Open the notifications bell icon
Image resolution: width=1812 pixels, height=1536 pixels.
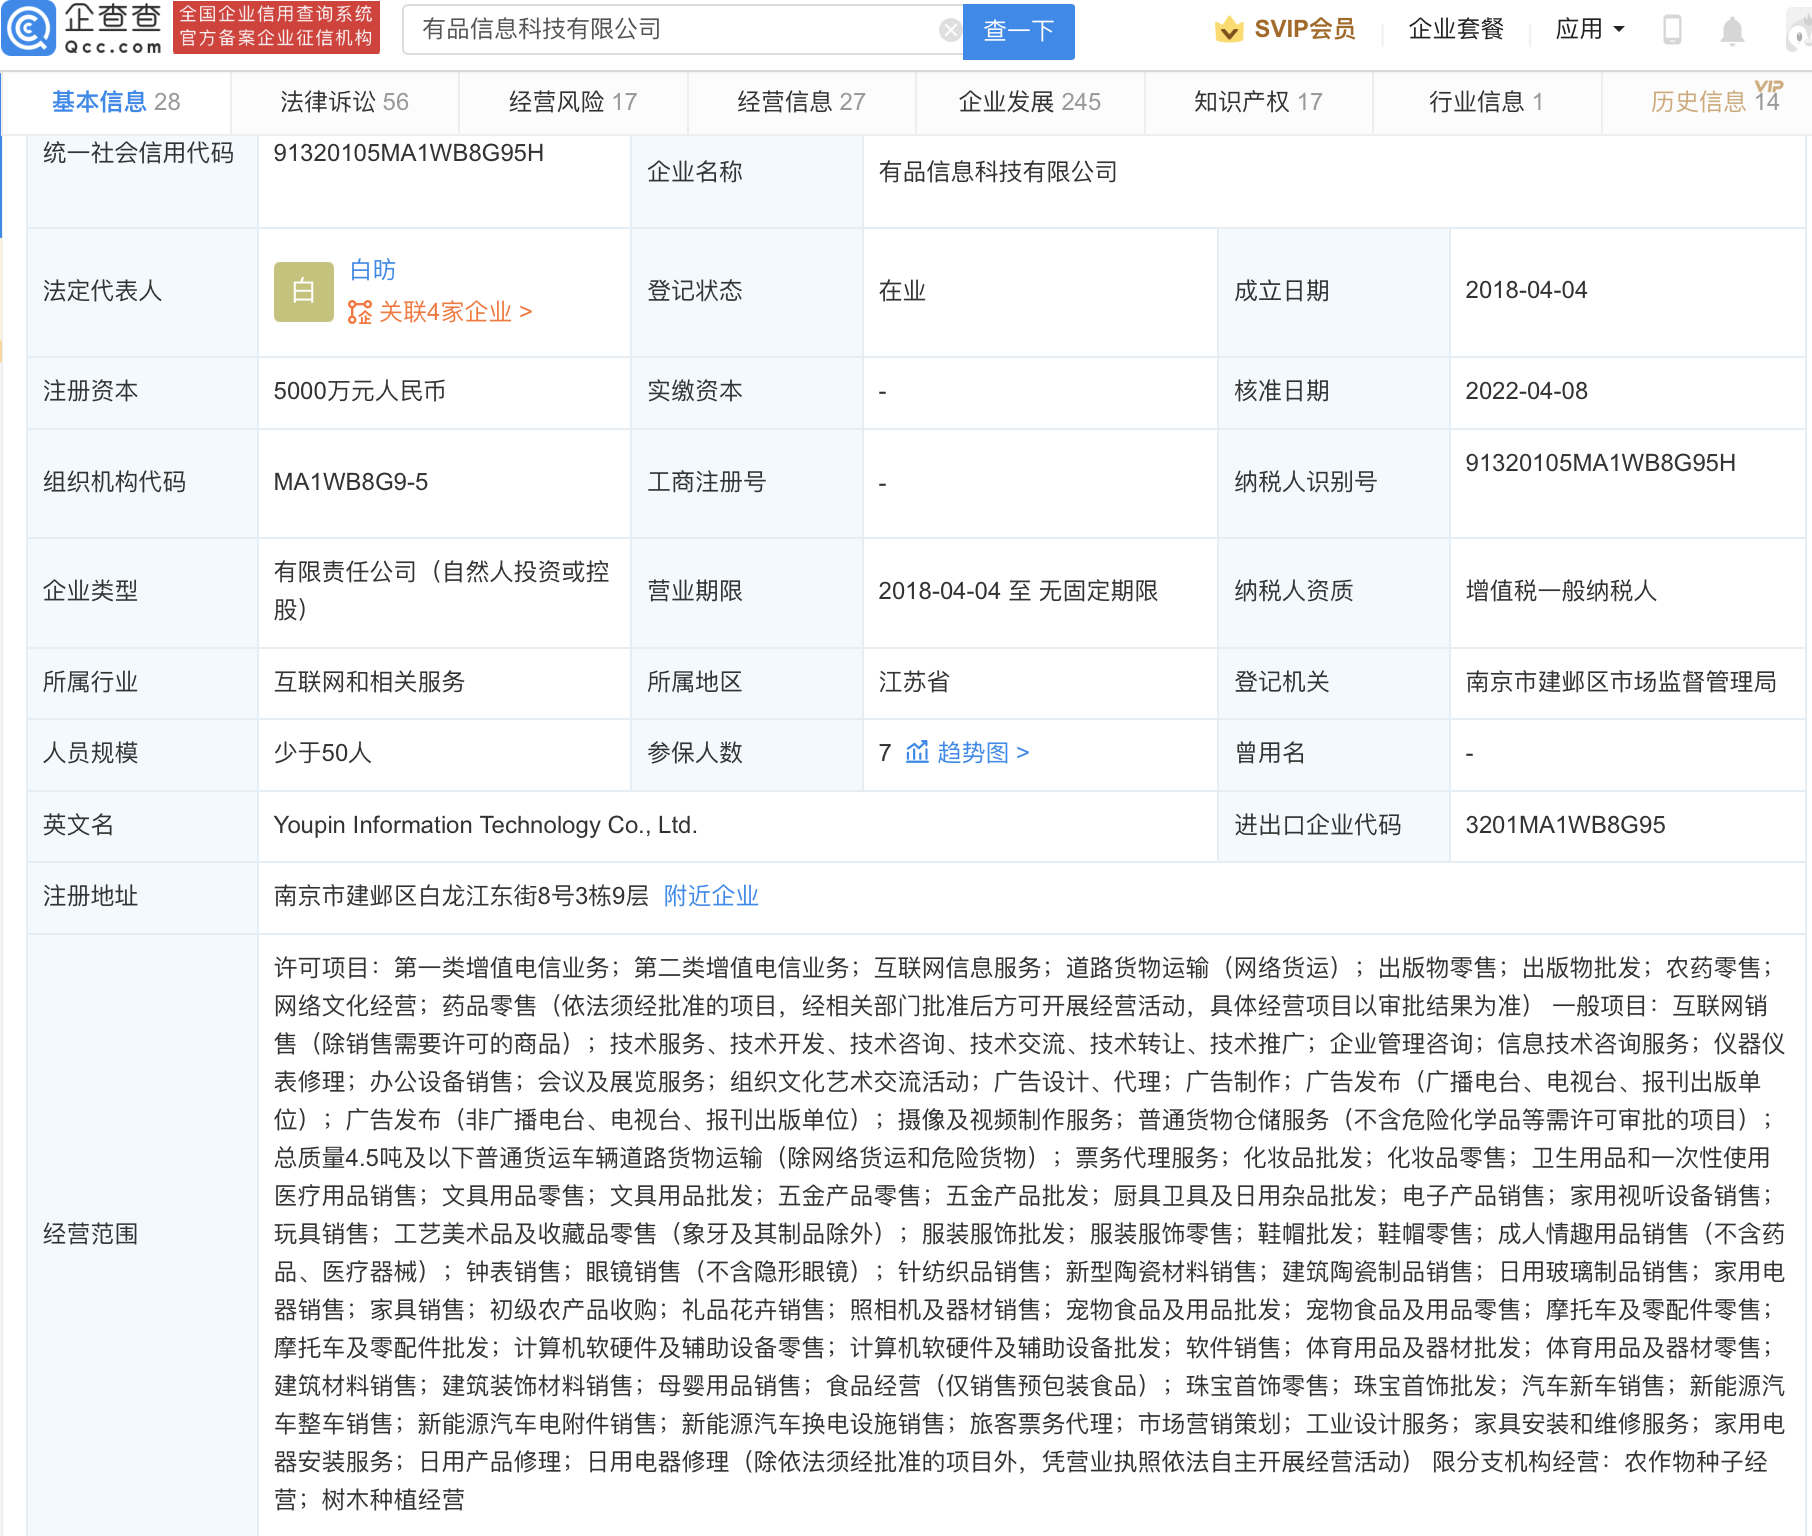(x=1732, y=30)
